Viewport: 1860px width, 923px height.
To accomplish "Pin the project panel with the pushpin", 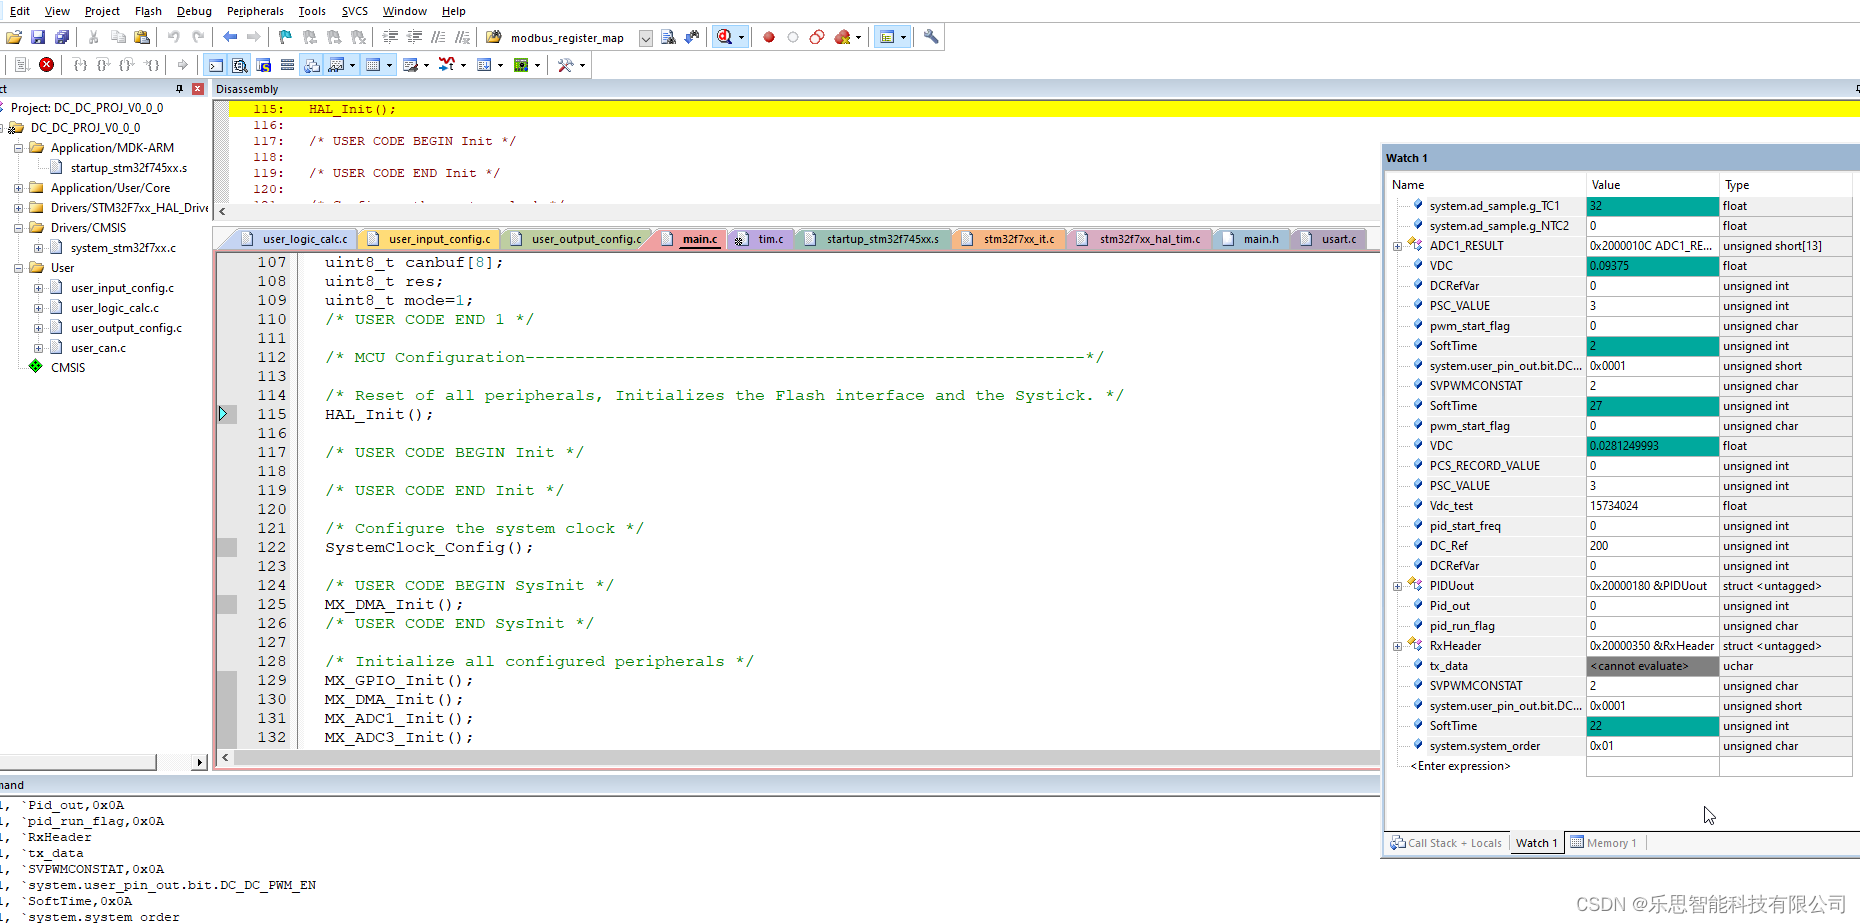I will [x=180, y=89].
